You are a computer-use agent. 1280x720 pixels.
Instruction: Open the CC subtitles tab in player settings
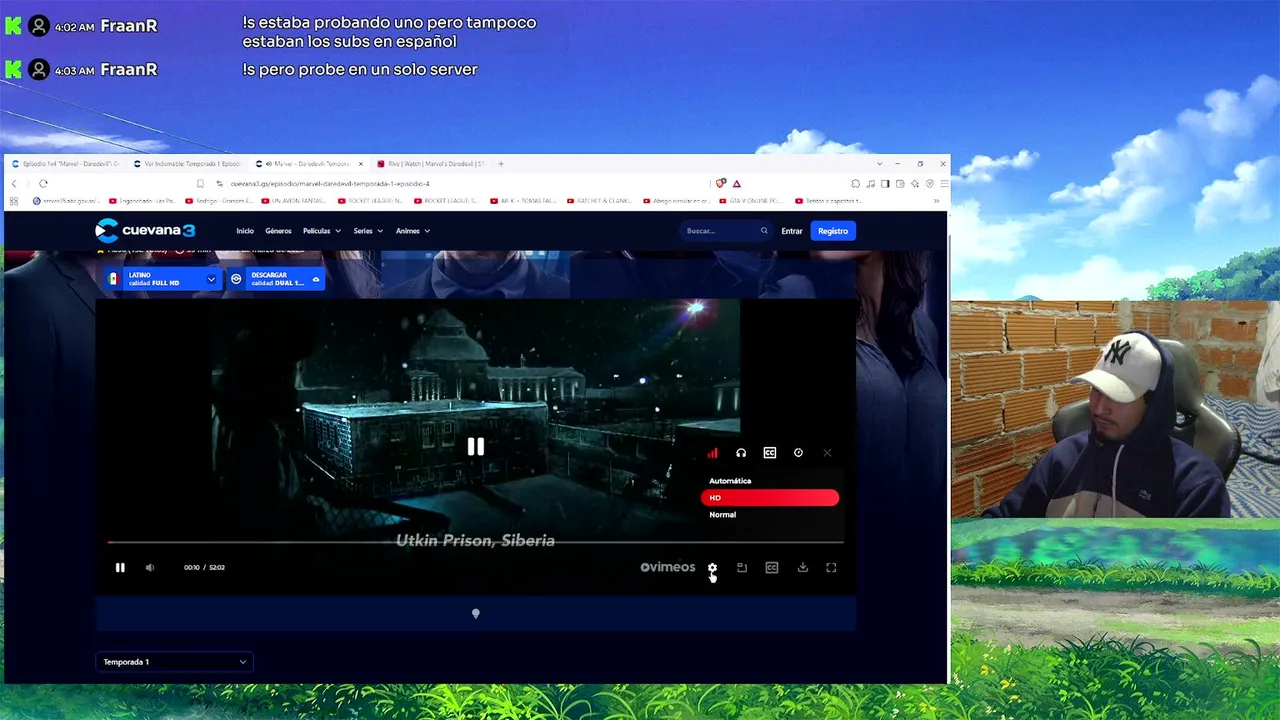pos(770,453)
